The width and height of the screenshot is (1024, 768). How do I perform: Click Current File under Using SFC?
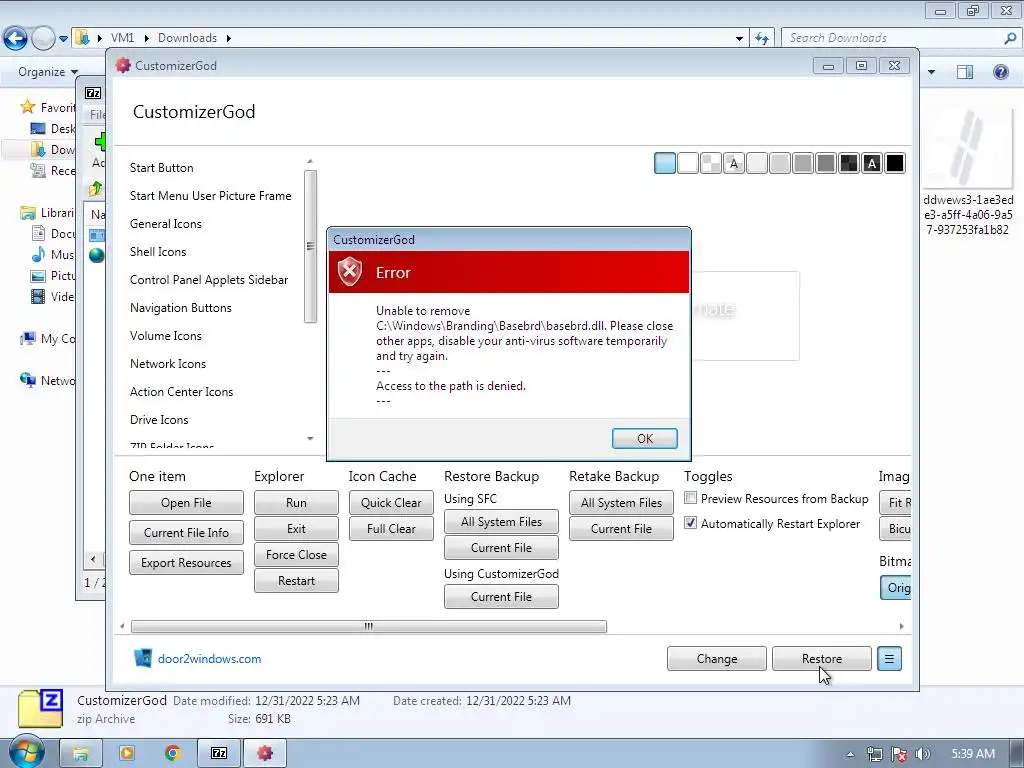pos(501,548)
